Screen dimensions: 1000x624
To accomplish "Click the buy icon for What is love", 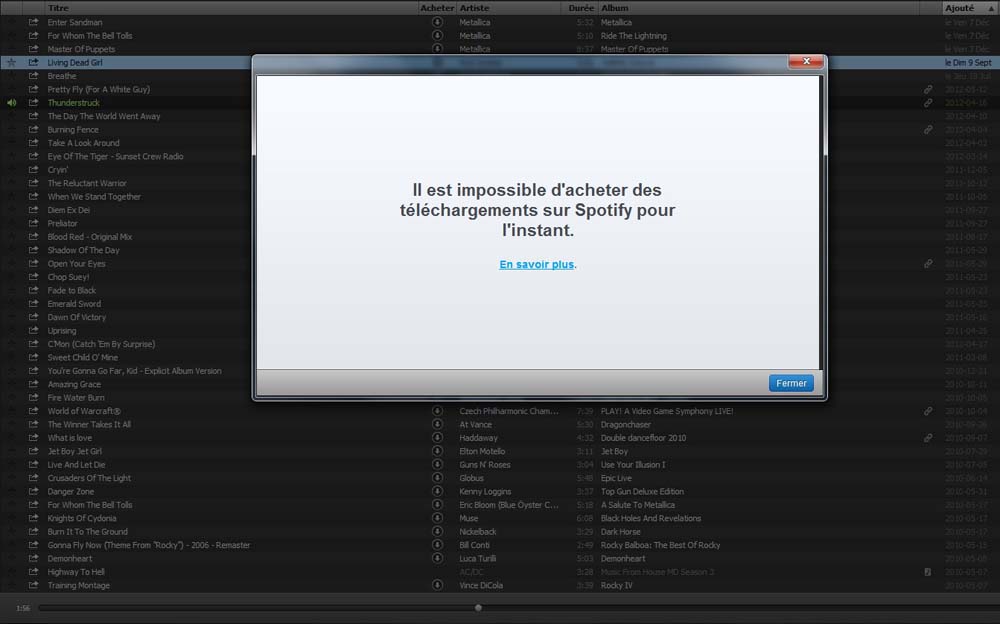I will tap(438, 438).
